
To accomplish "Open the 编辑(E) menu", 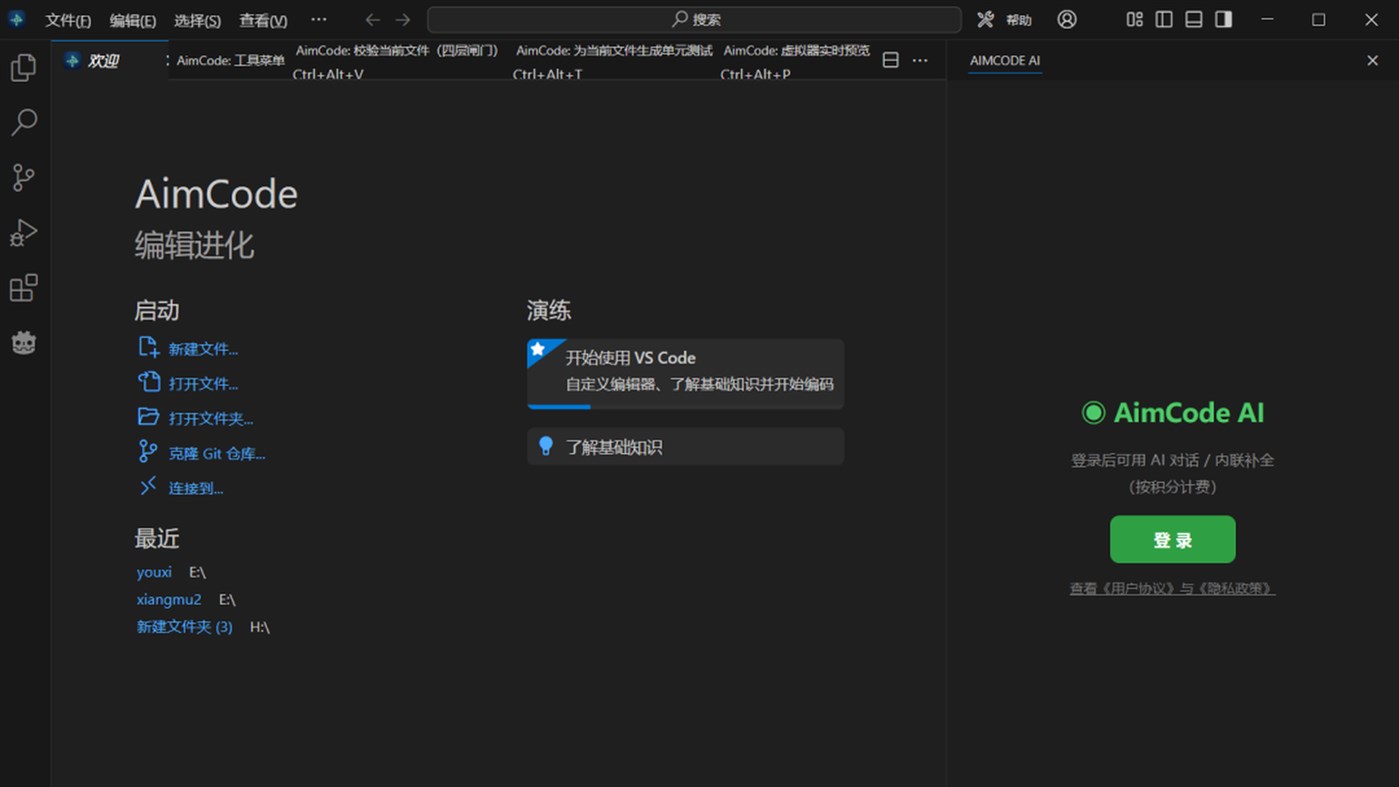I will coord(132,20).
